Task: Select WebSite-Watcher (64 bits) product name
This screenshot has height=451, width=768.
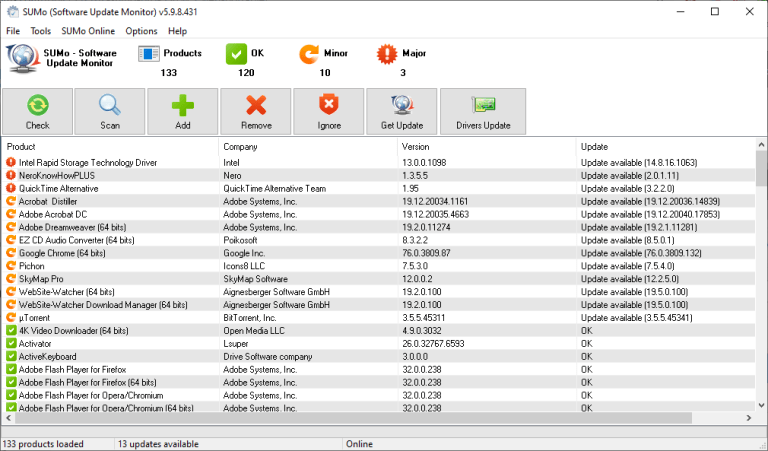Action: [67, 292]
